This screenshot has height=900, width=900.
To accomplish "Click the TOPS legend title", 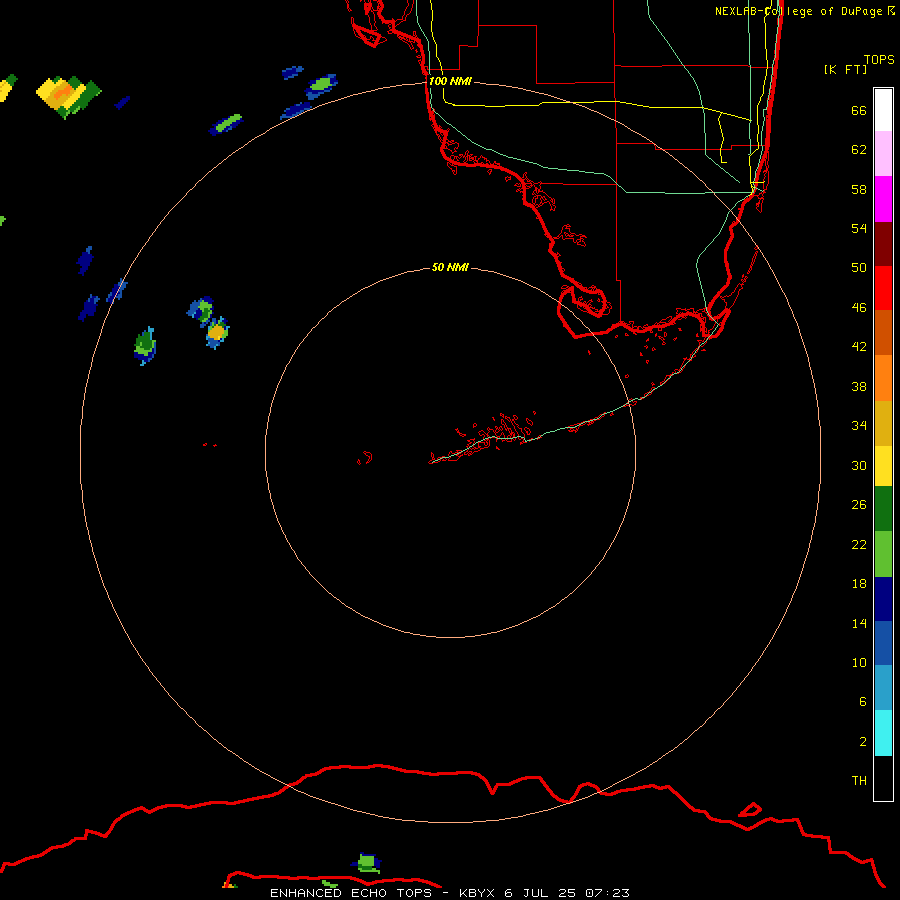I will (879, 59).
